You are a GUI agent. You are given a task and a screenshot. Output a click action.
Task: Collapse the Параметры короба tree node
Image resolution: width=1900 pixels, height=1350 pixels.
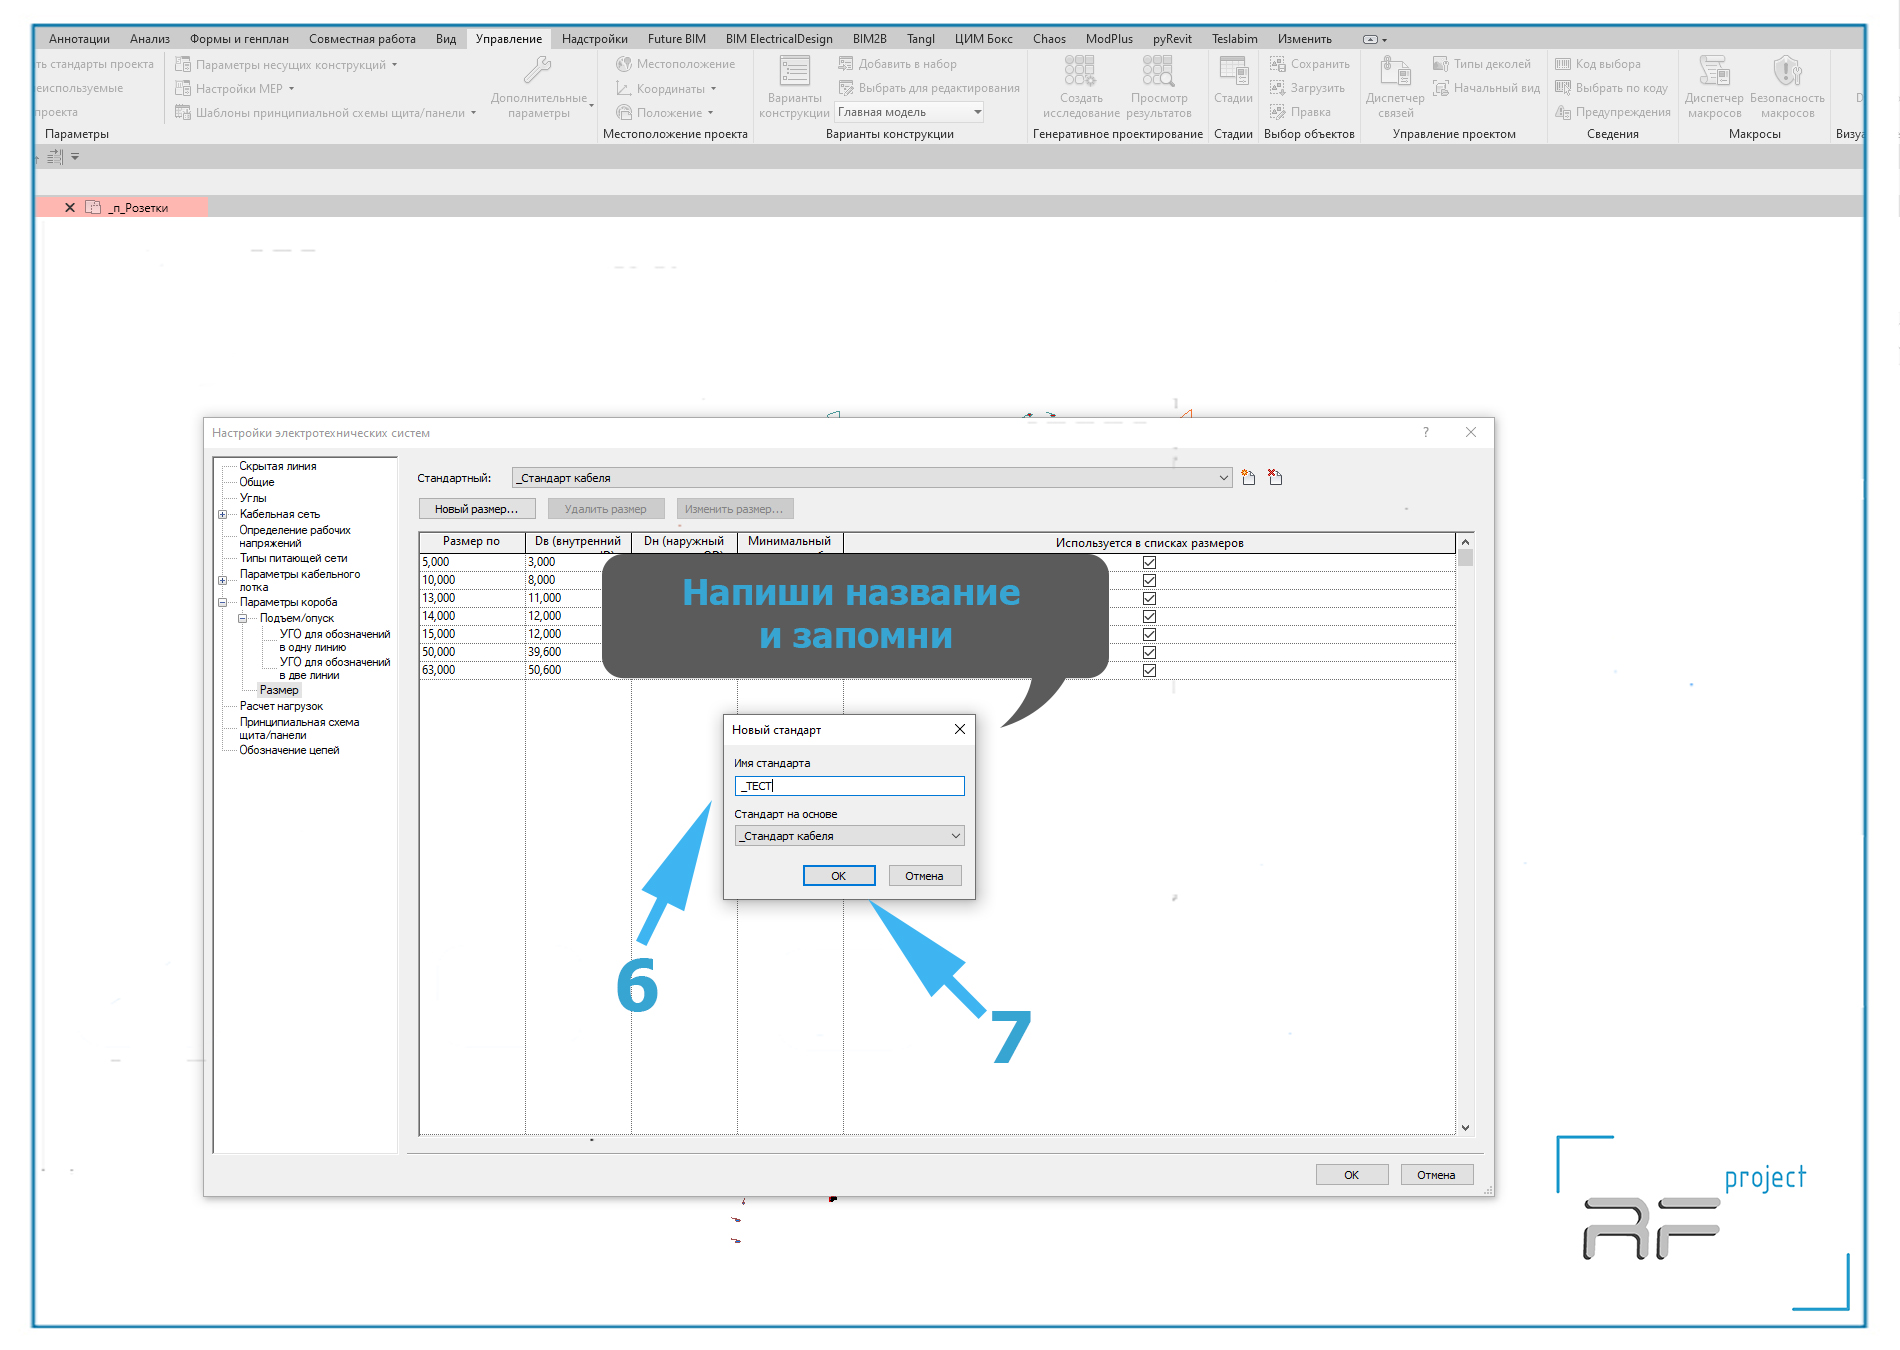pyautogui.click(x=222, y=602)
